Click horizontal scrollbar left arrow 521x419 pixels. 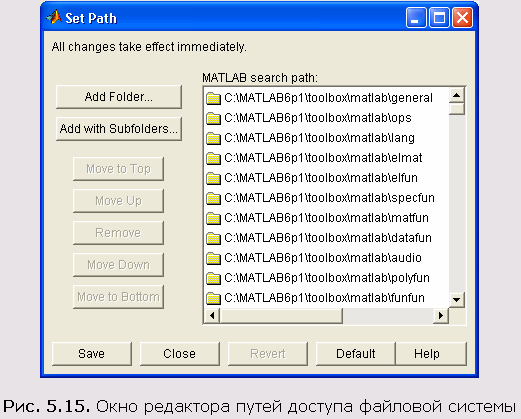(x=212, y=315)
